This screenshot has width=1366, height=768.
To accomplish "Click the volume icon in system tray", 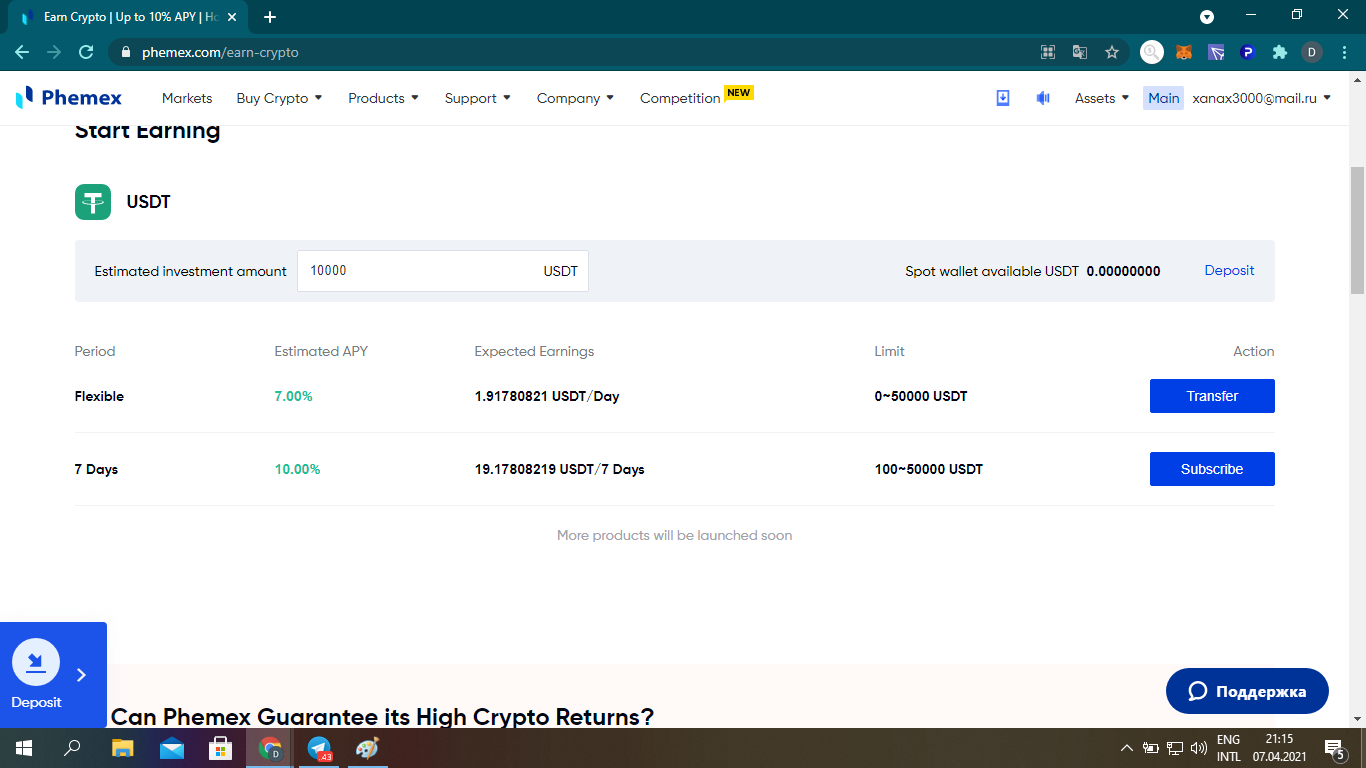I will click(x=1199, y=748).
